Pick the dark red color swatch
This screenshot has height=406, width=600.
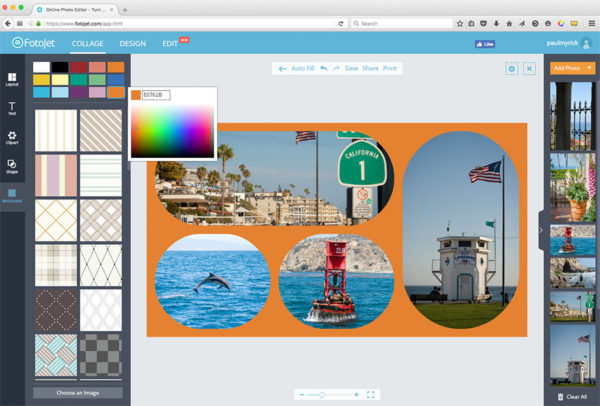tap(78, 67)
